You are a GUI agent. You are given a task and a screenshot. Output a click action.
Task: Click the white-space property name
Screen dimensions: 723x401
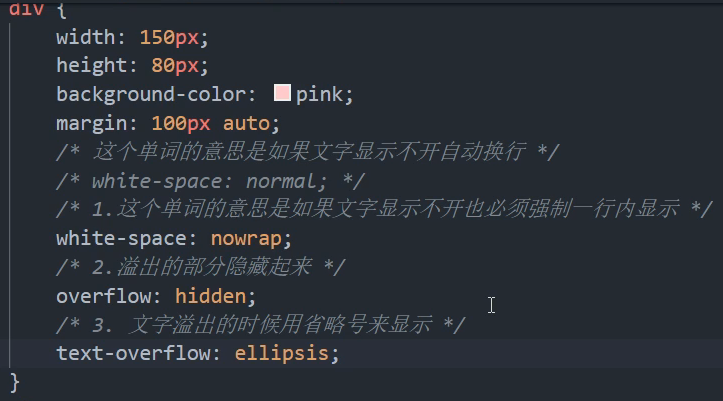click(122, 239)
